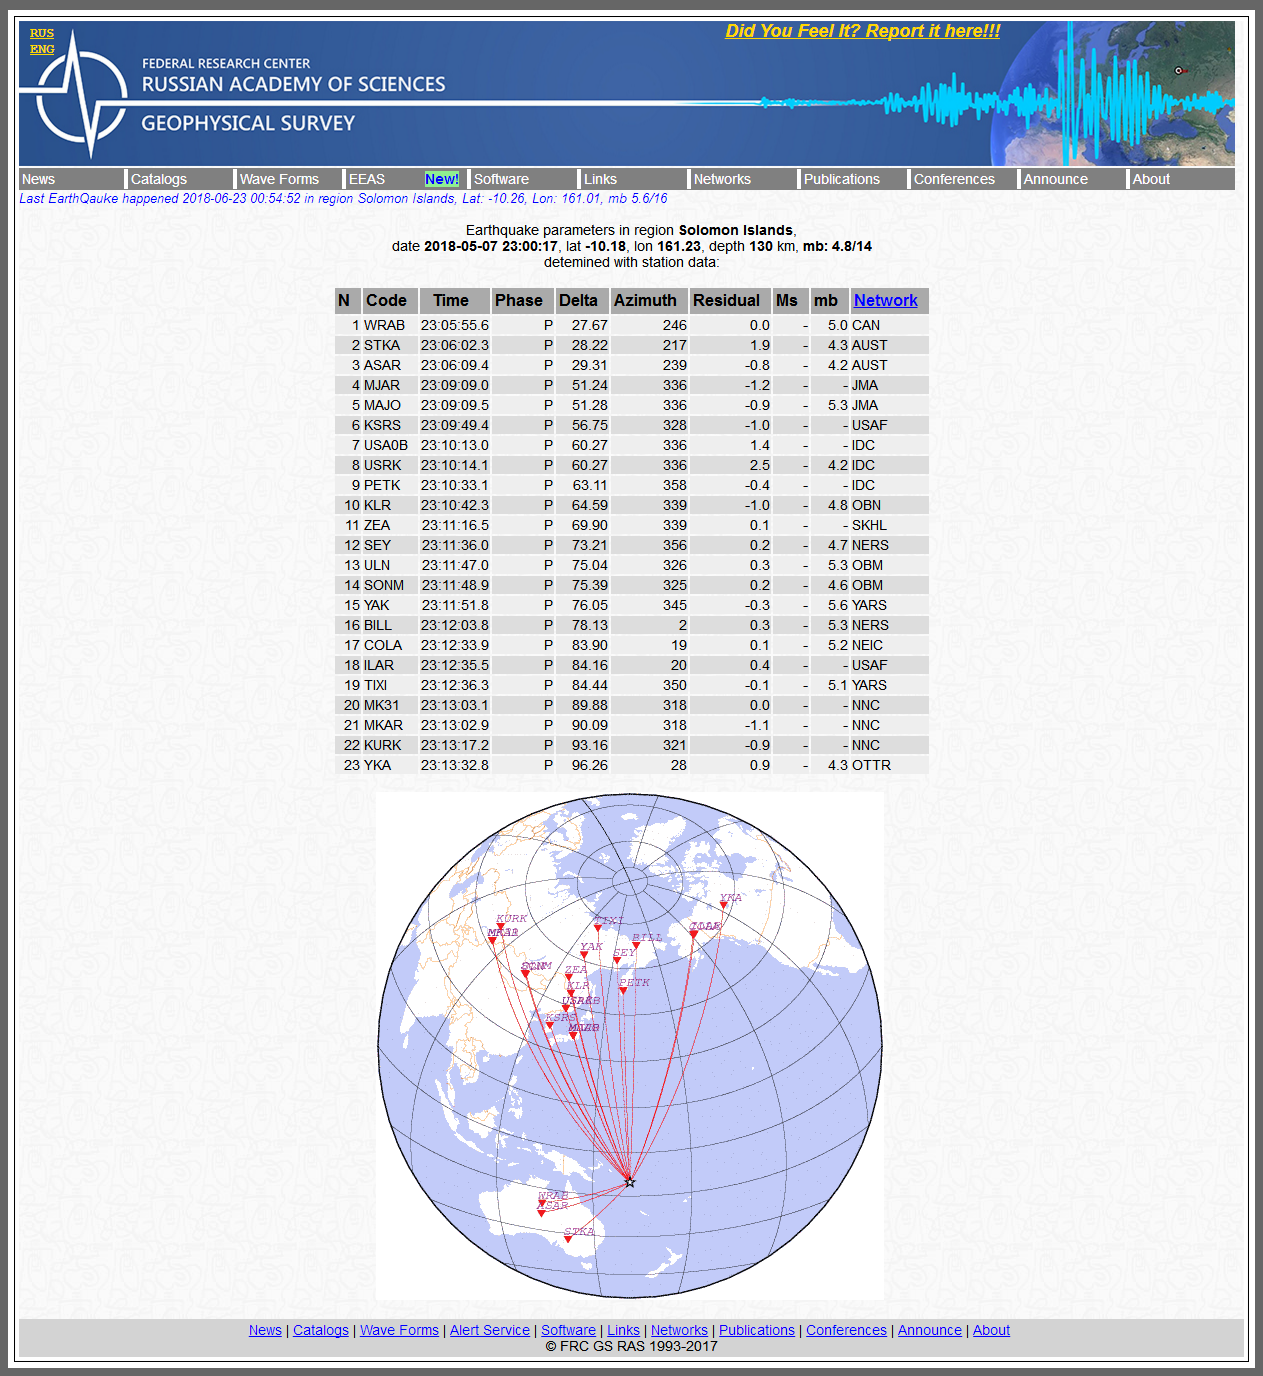Open Conferences in top navigation bar
Screen dimensions: 1263x1376
954,179
